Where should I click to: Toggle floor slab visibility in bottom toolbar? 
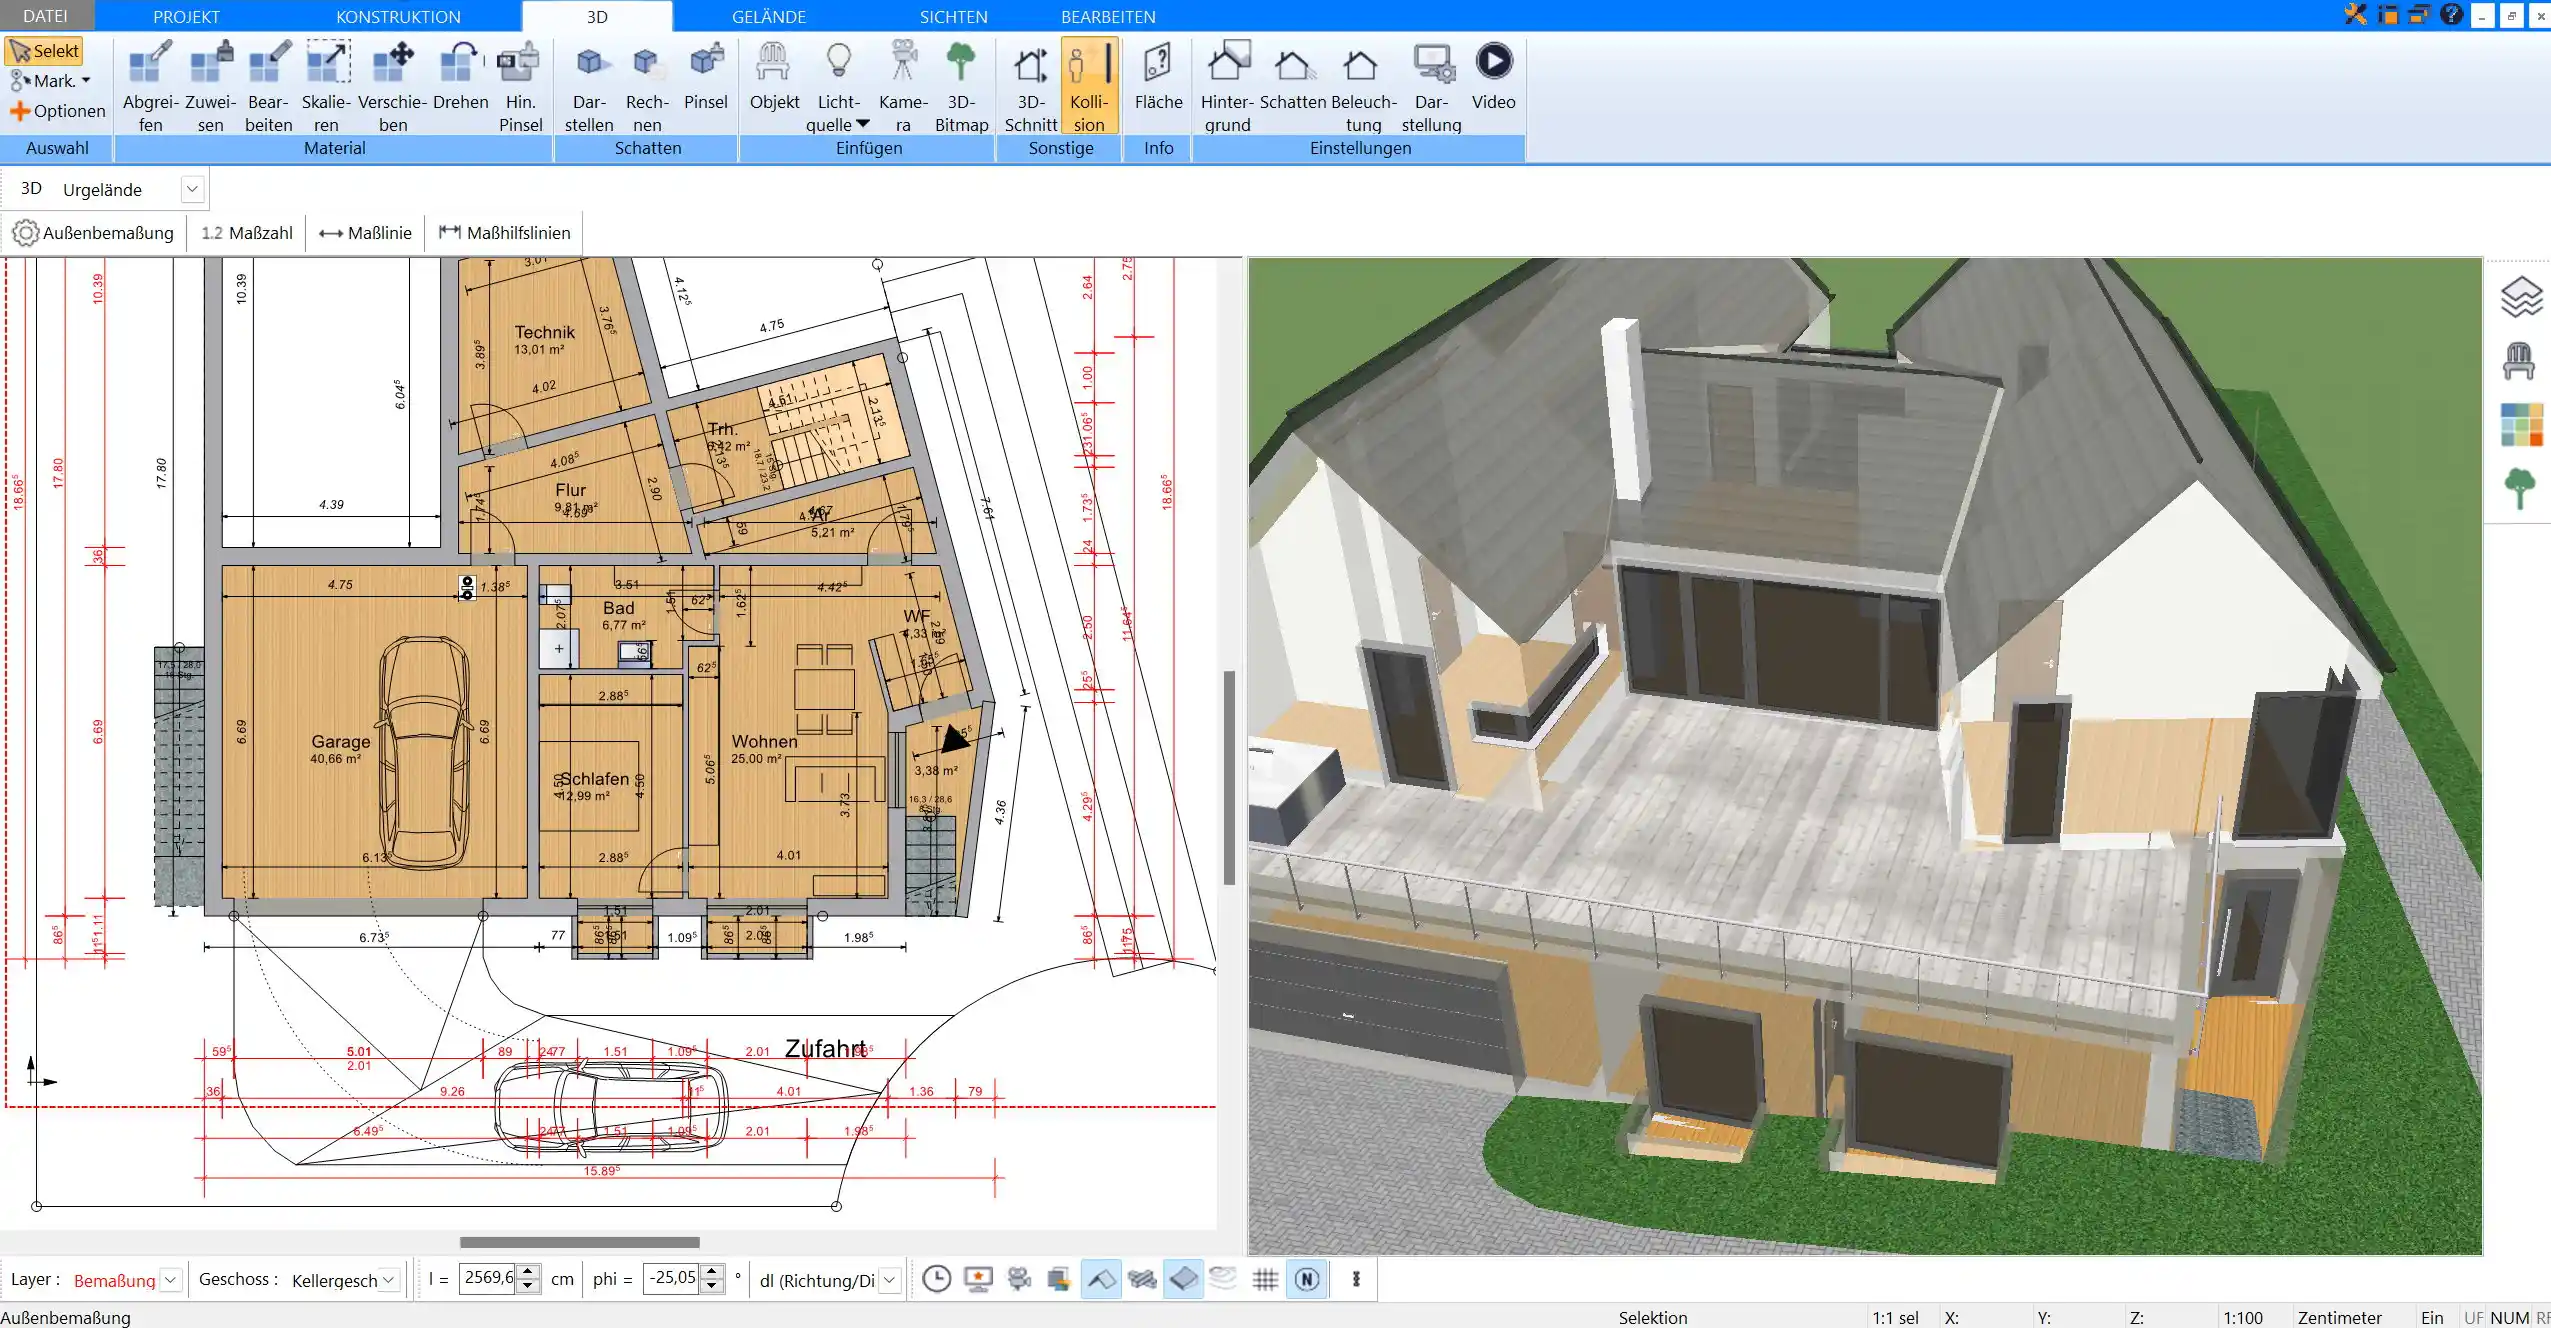pos(1183,1279)
